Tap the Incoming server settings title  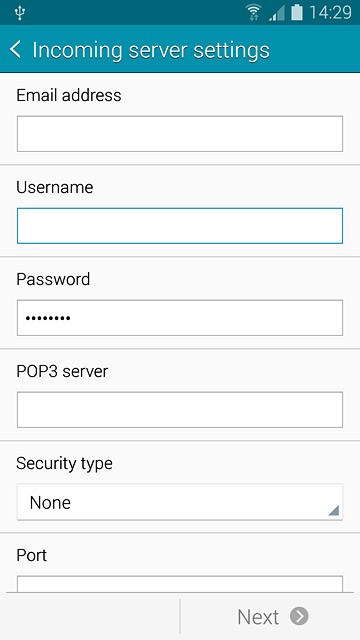tap(151, 50)
